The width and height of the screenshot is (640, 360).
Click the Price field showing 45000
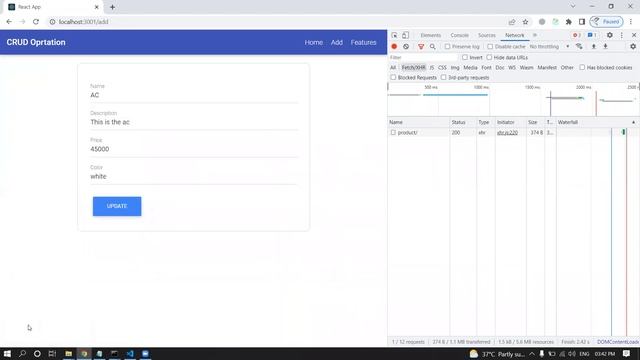(x=194, y=149)
